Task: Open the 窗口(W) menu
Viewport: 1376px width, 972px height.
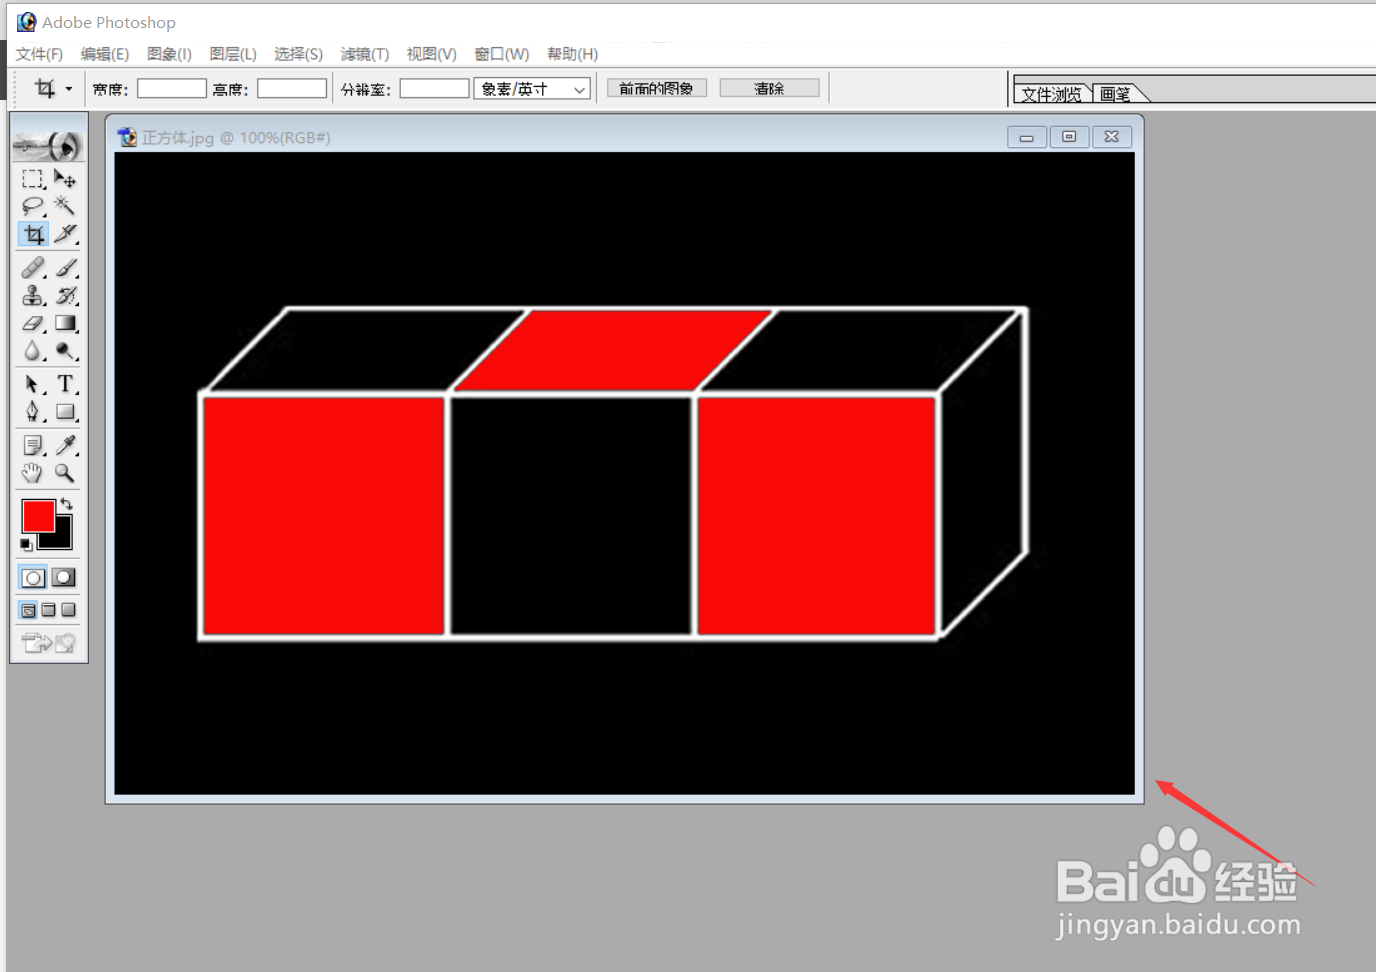Action: (x=501, y=54)
